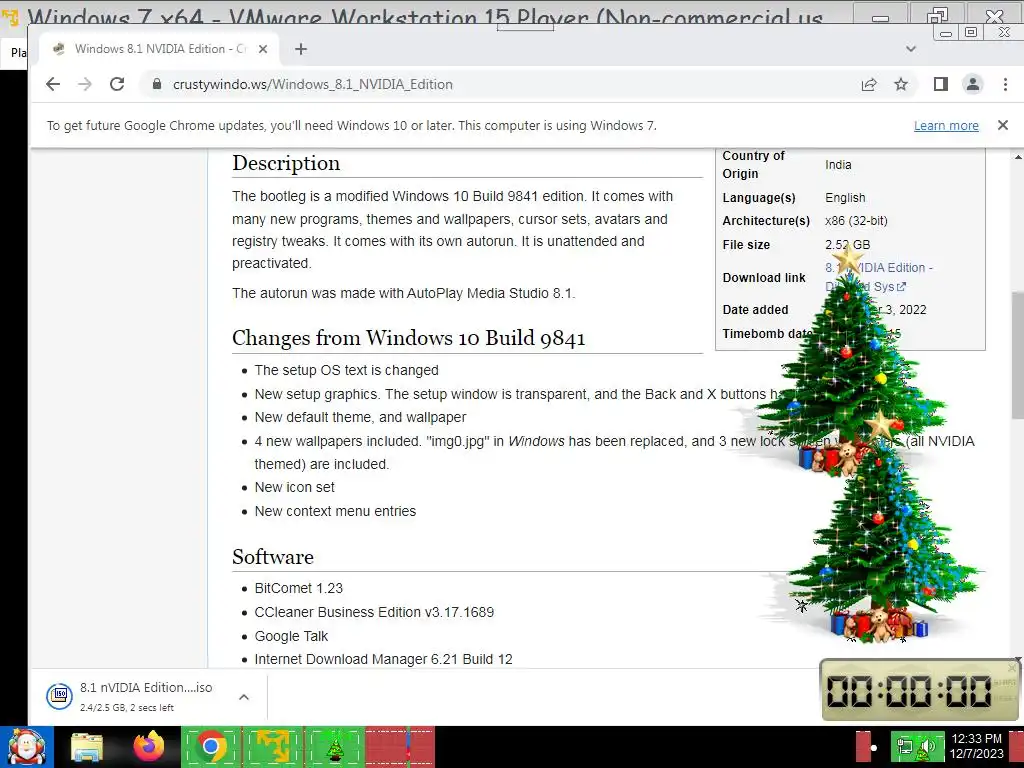Click the address bar URL
Viewport: 1024px width, 768px height.
tap(313, 84)
